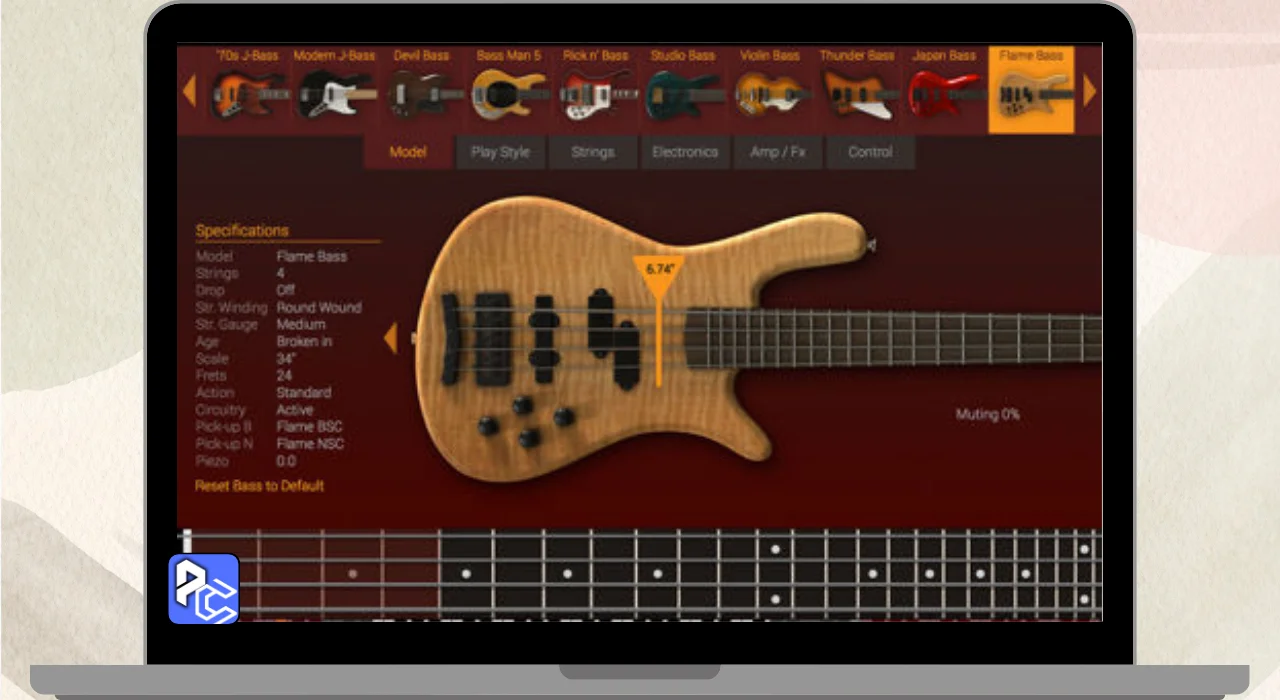Screen dimensions: 1280x700
Task: Open the Strings tab
Action: [x=592, y=152]
